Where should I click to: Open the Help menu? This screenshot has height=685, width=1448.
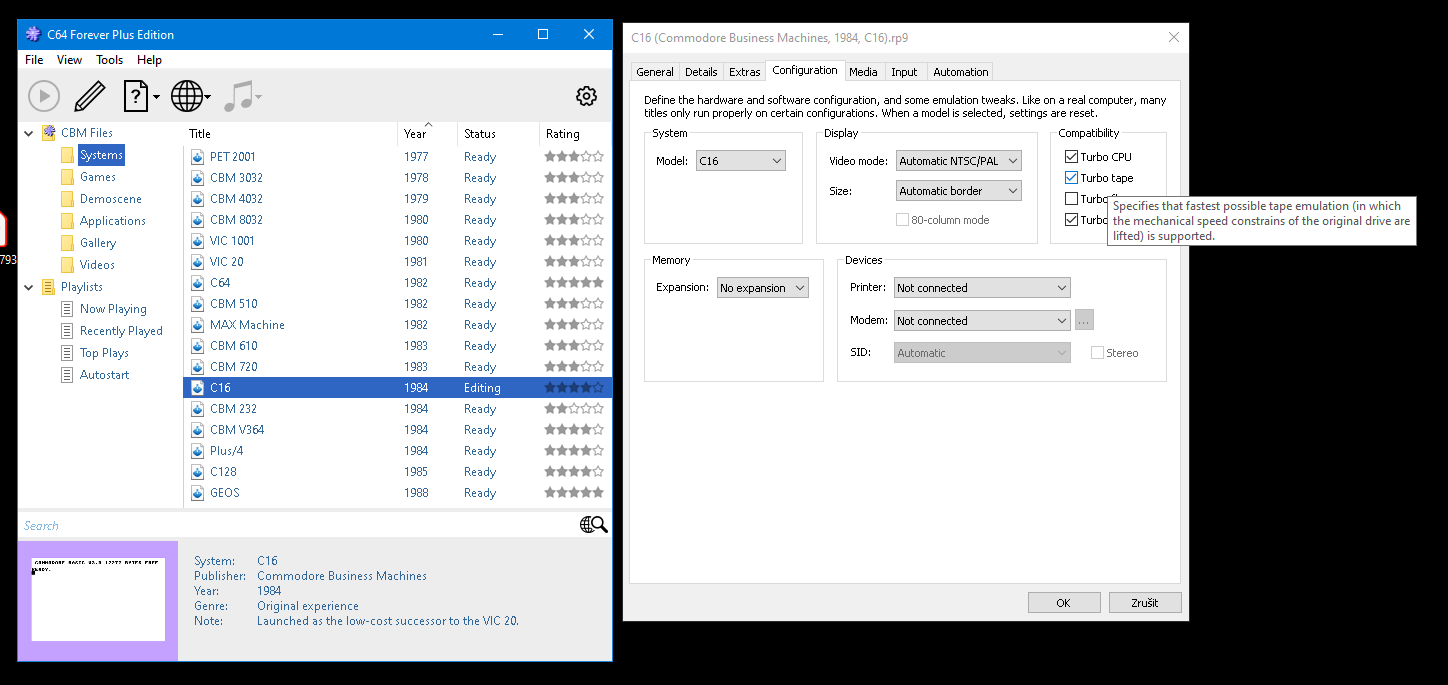point(149,60)
